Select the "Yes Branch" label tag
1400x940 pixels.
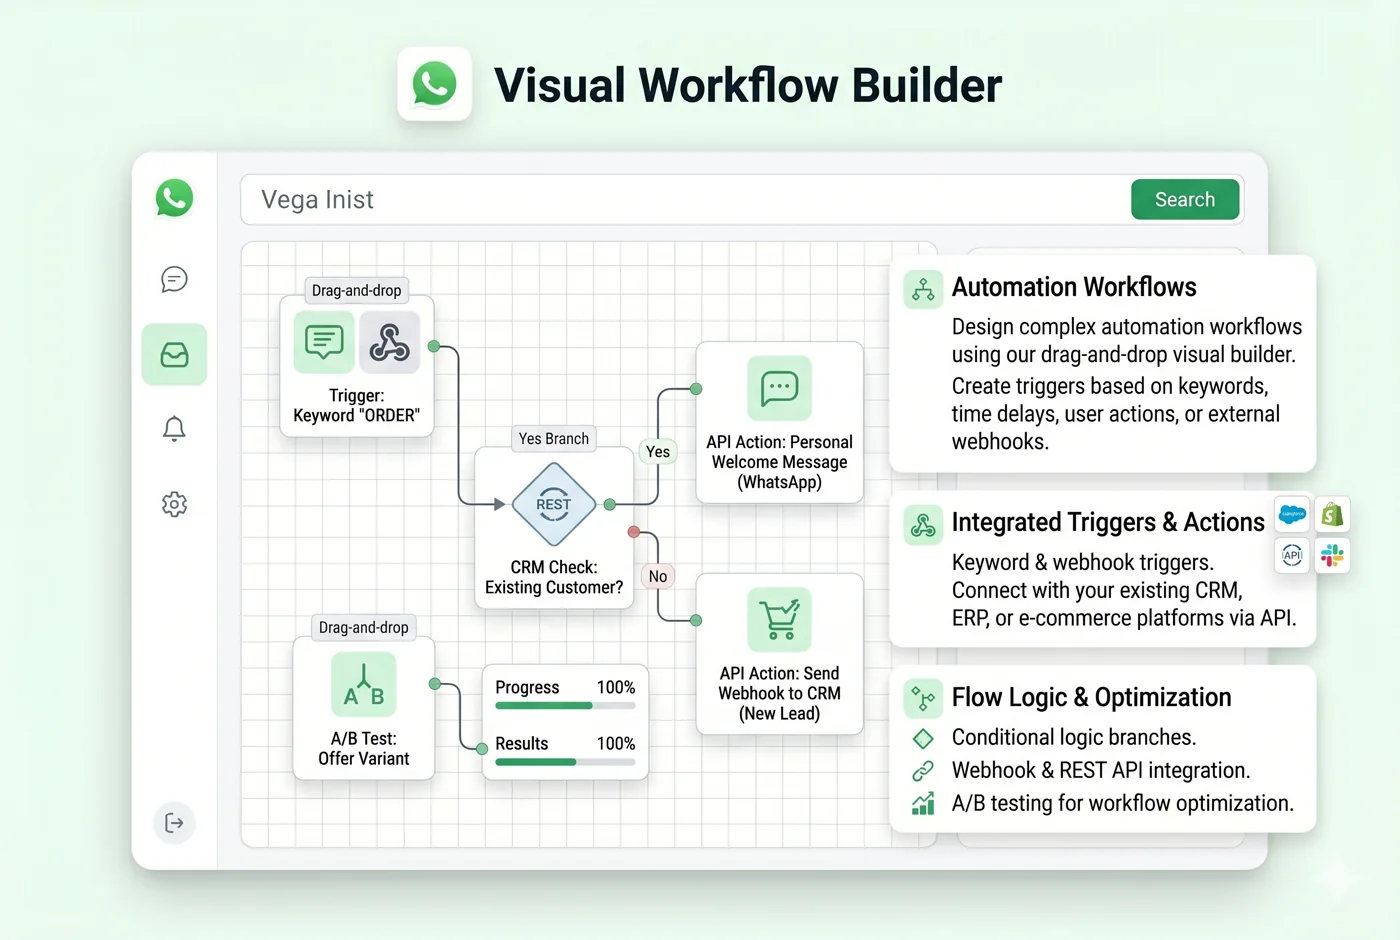554,439
